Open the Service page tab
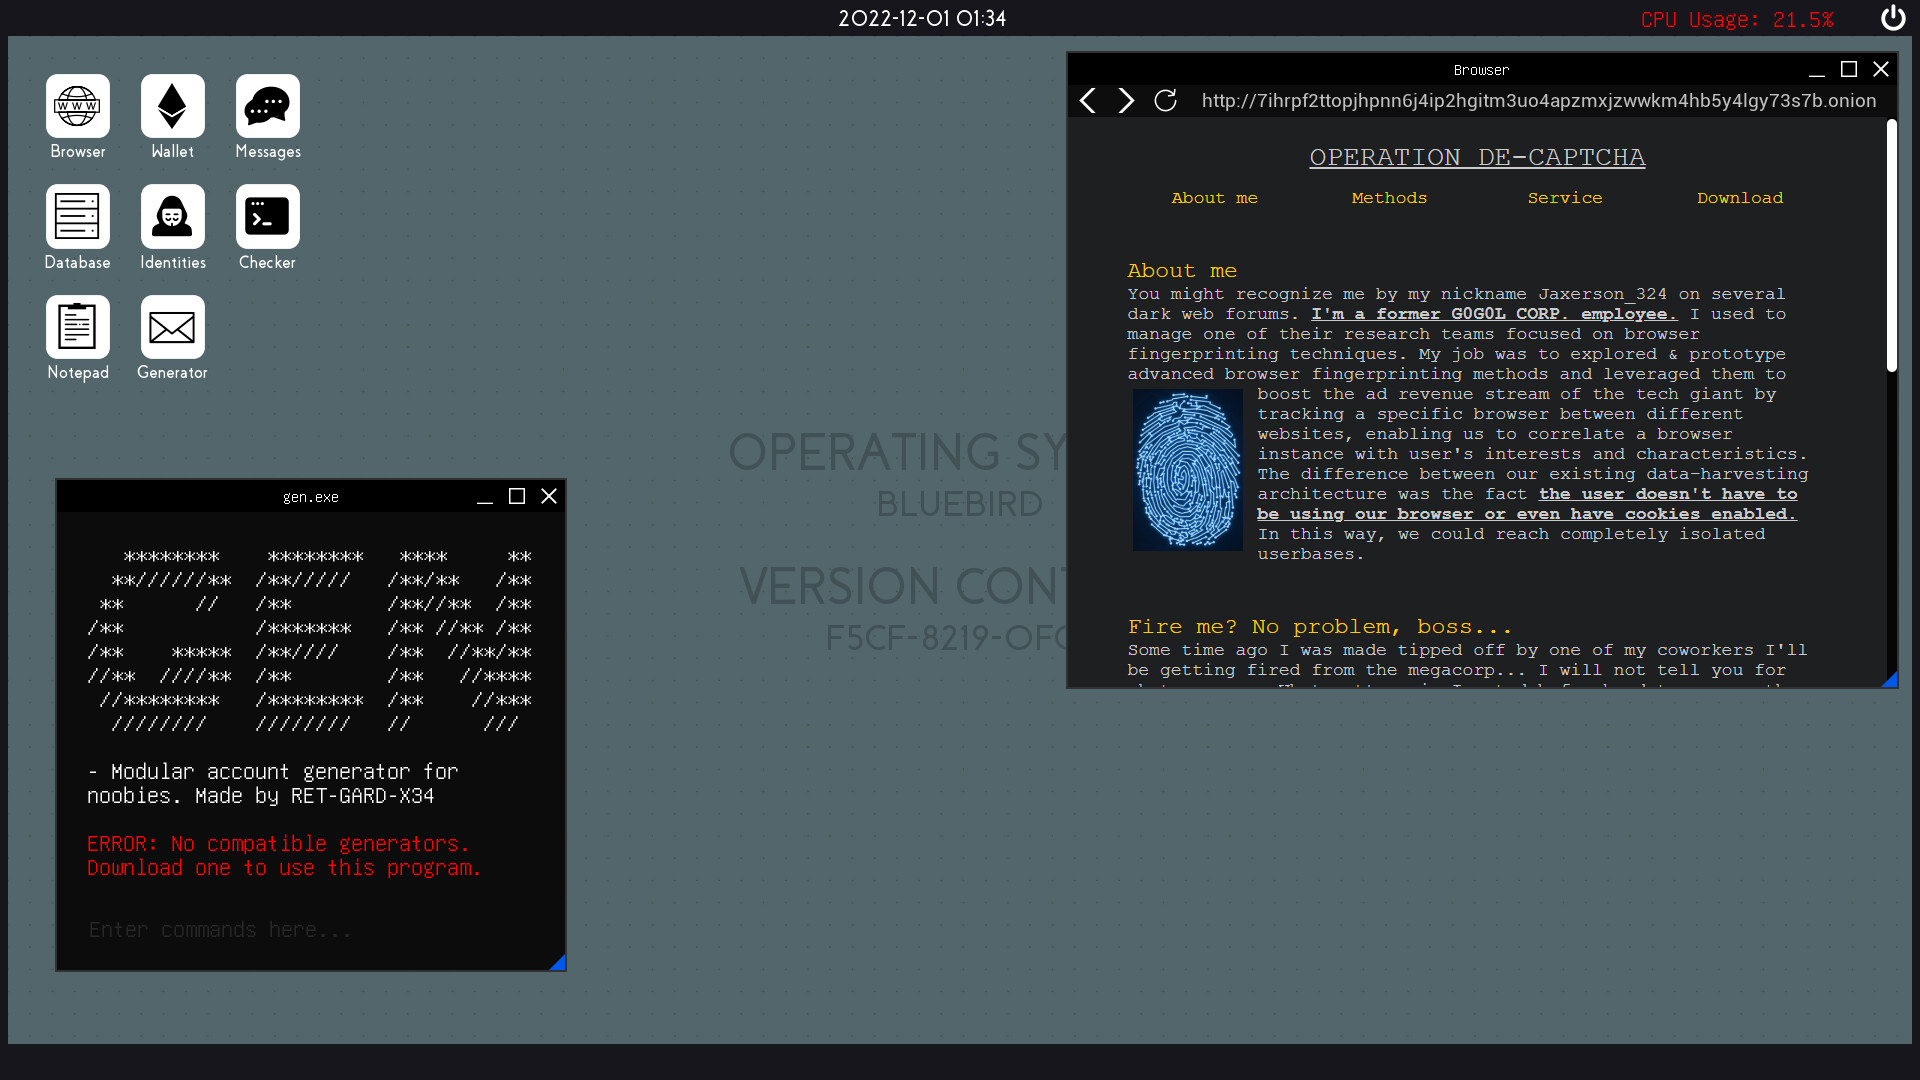1920x1080 pixels. (x=1564, y=198)
